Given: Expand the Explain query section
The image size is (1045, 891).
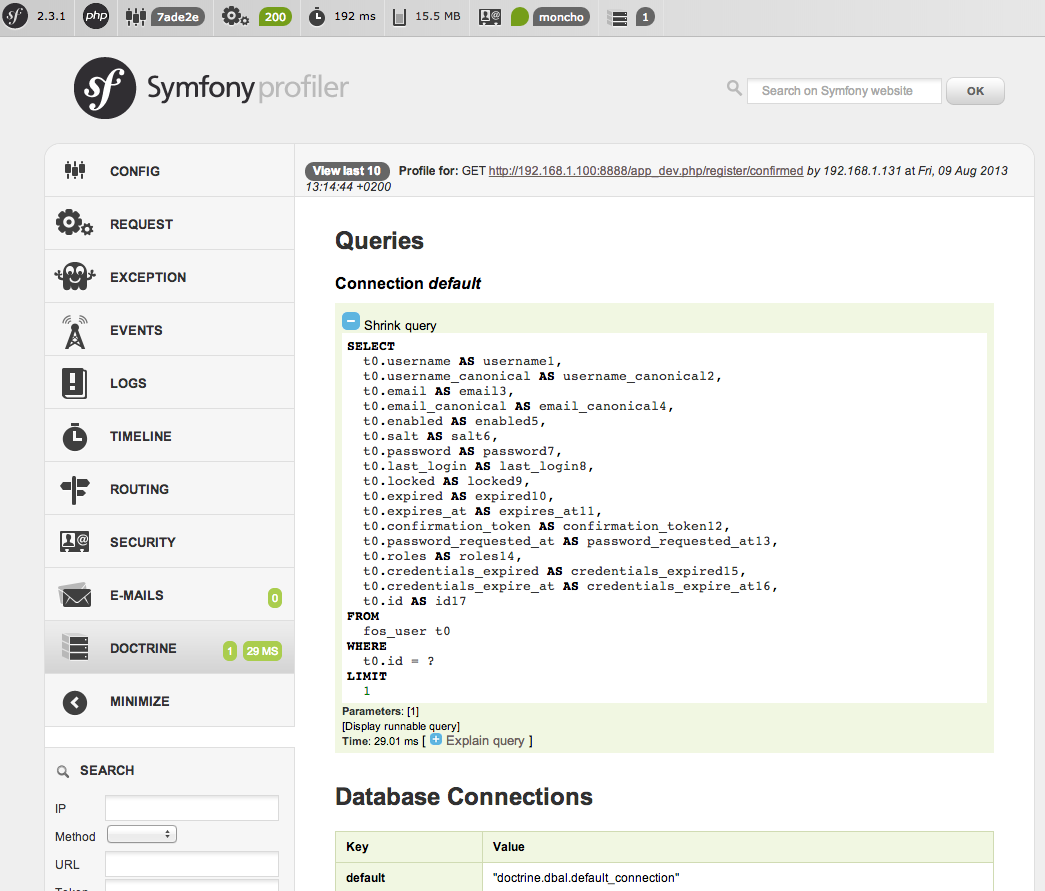Looking at the screenshot, I should 436,741.
